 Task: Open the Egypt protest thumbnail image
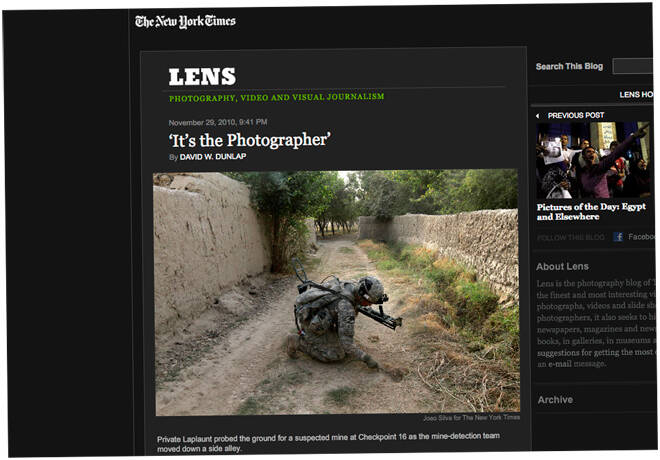click(x=593, y=160)
